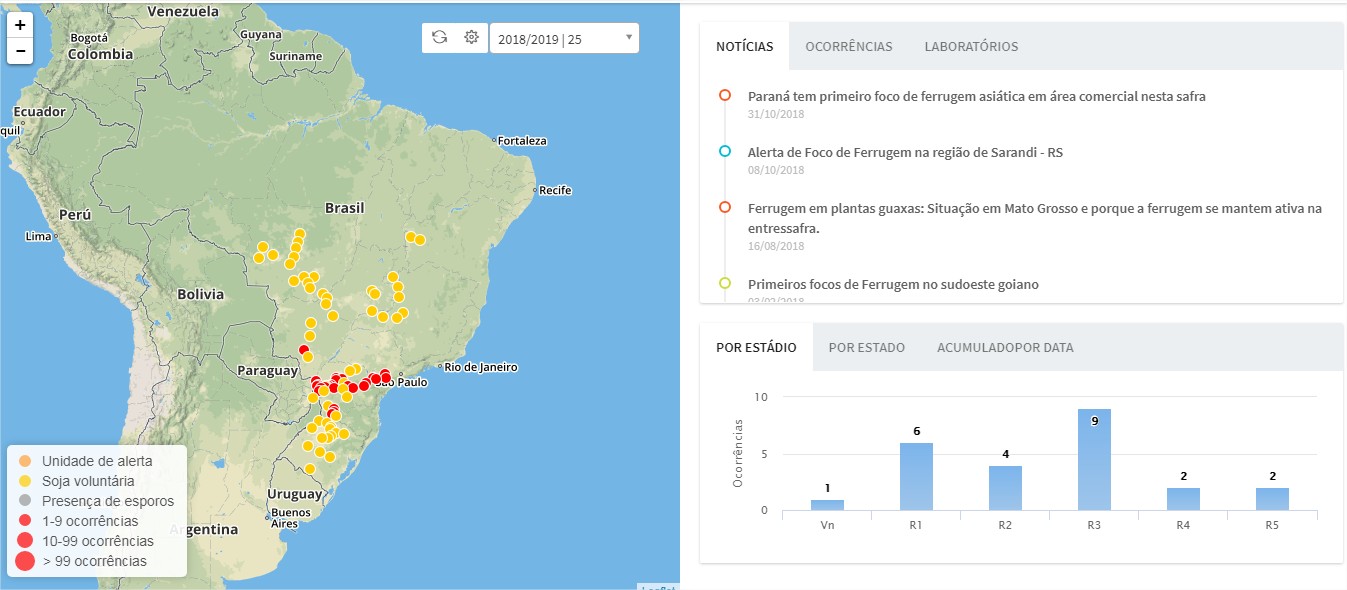Open map settings gear icon
The height and width of the screenshot is (590, 1347).
point(471,38)
